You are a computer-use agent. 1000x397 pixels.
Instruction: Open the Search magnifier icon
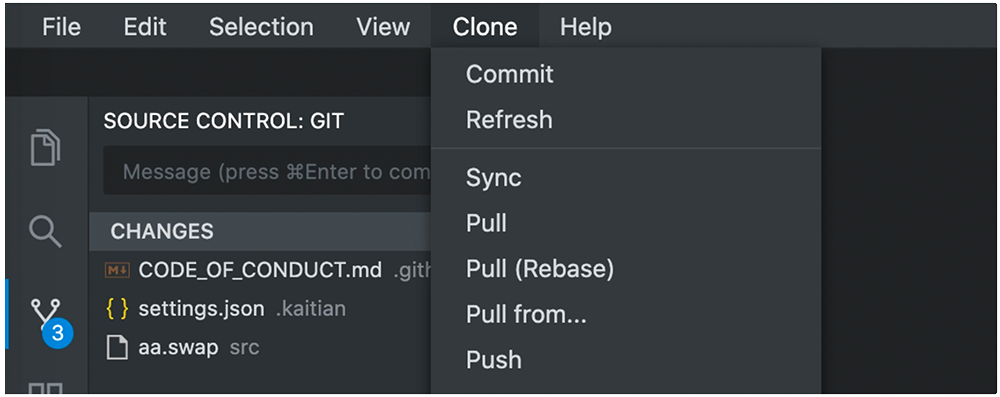pyautogui.click(x=46, y=231)
